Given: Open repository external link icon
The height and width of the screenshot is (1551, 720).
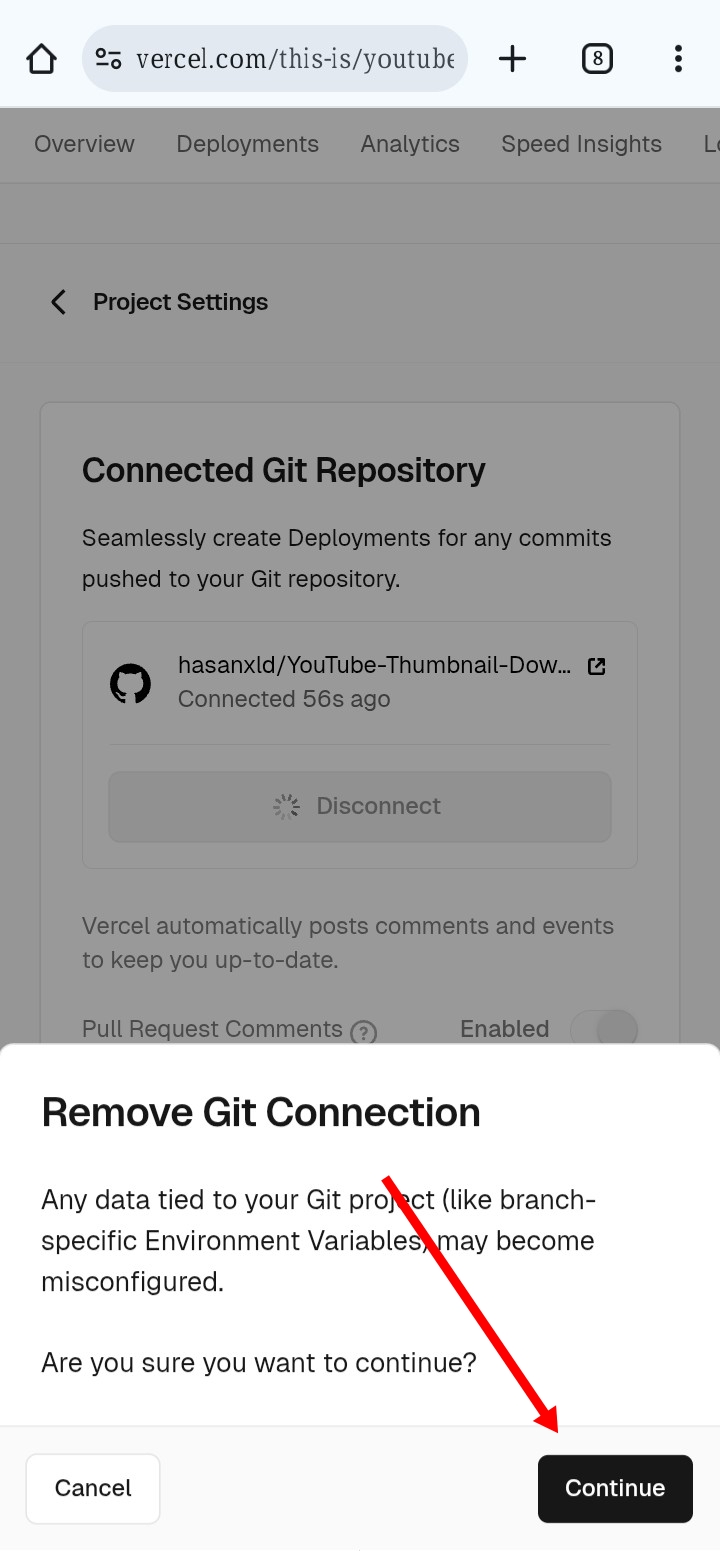Looking at the screenshot, I should tap(597, 666).
